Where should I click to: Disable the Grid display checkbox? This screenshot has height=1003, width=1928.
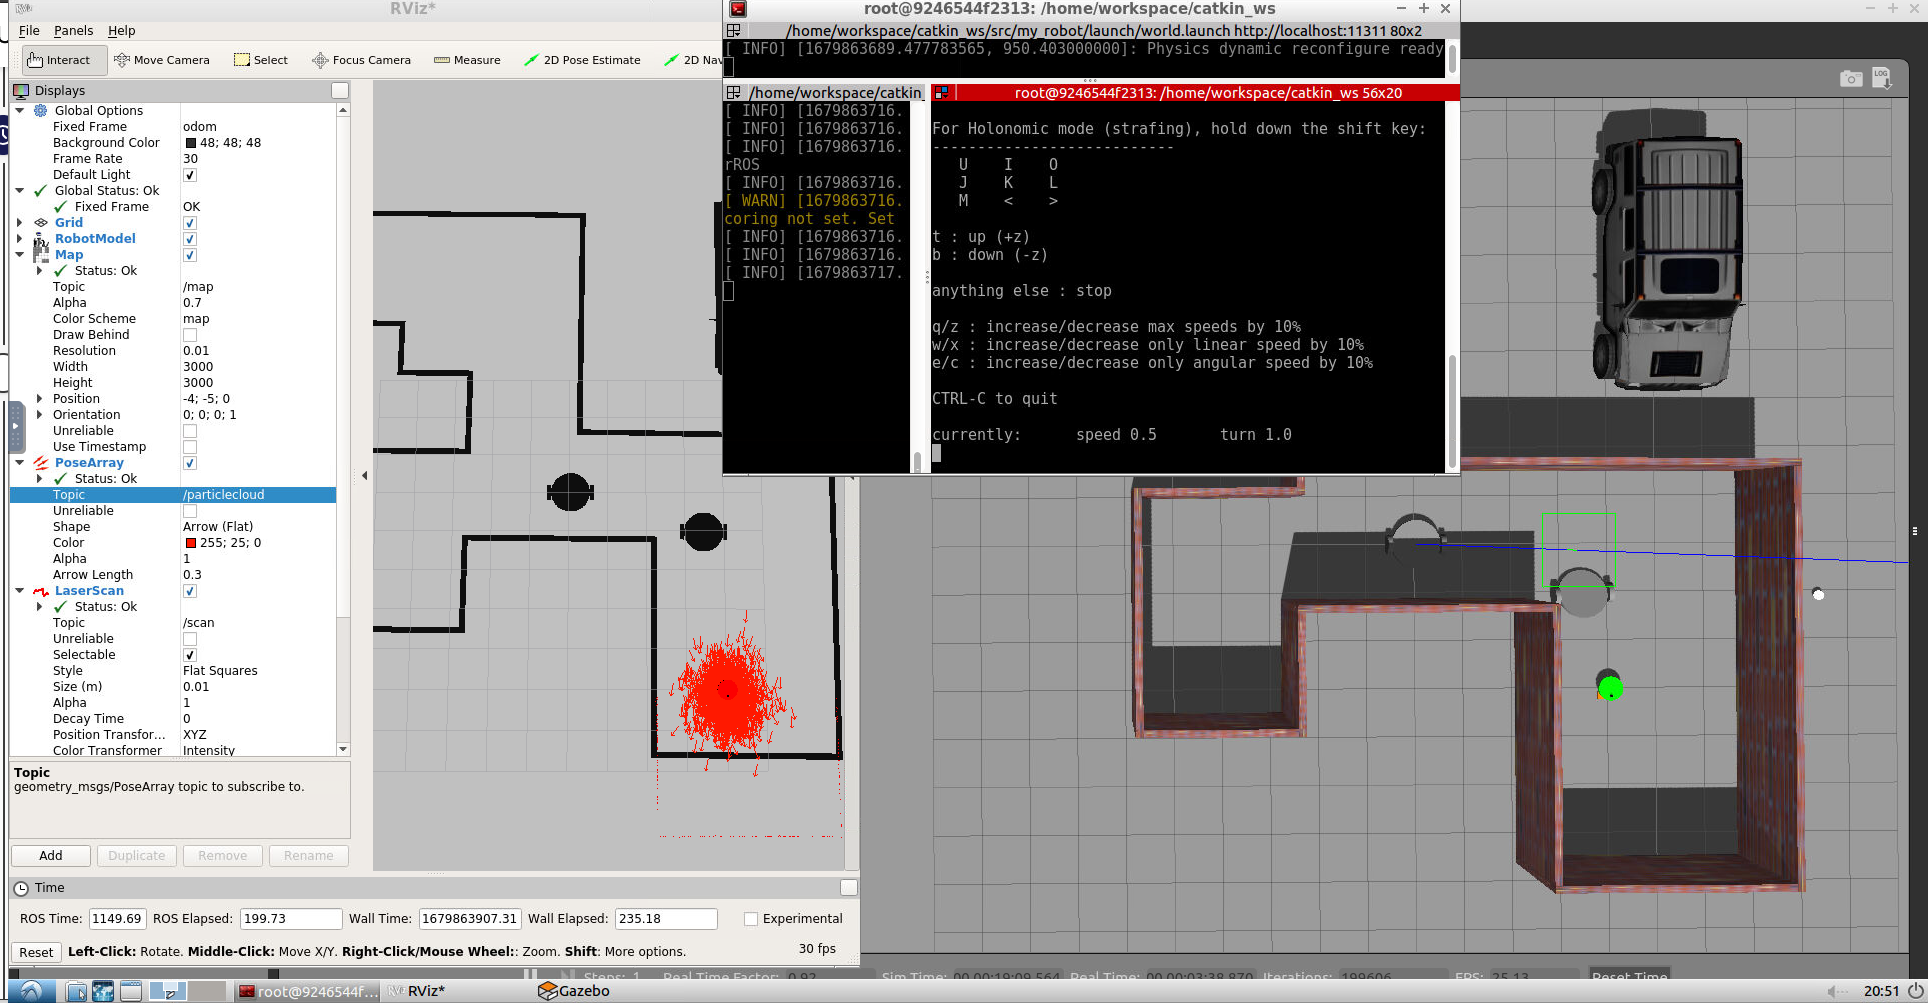tap(190, 223)
